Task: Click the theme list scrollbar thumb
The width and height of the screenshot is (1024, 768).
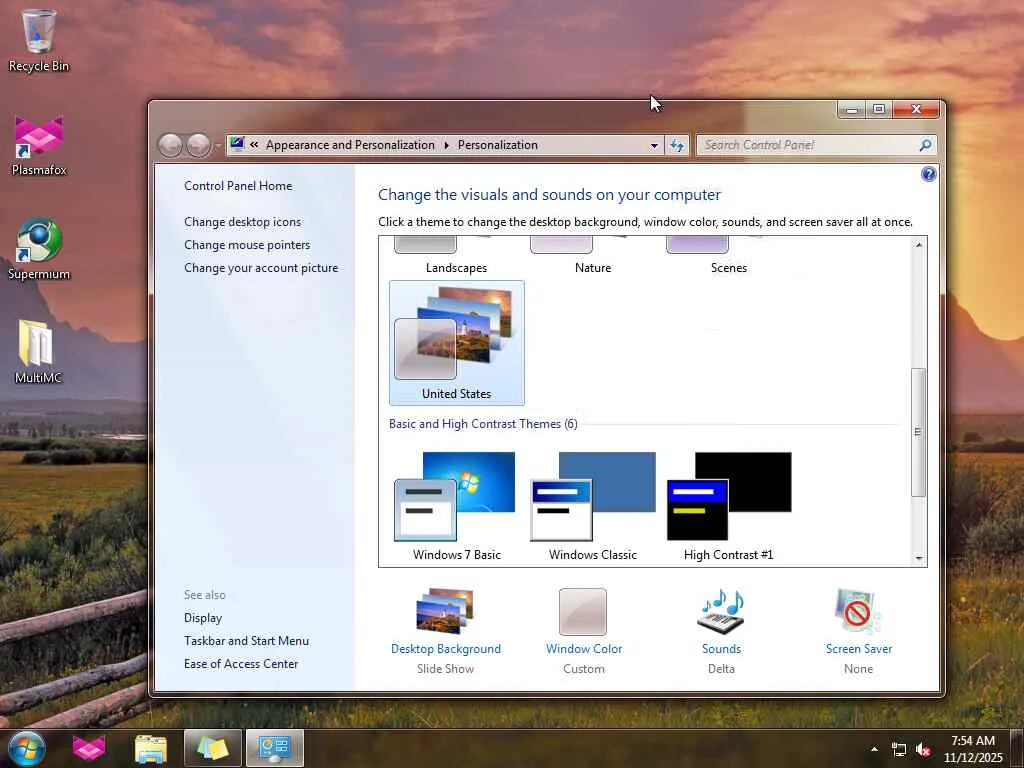Action: coord(918,432)
